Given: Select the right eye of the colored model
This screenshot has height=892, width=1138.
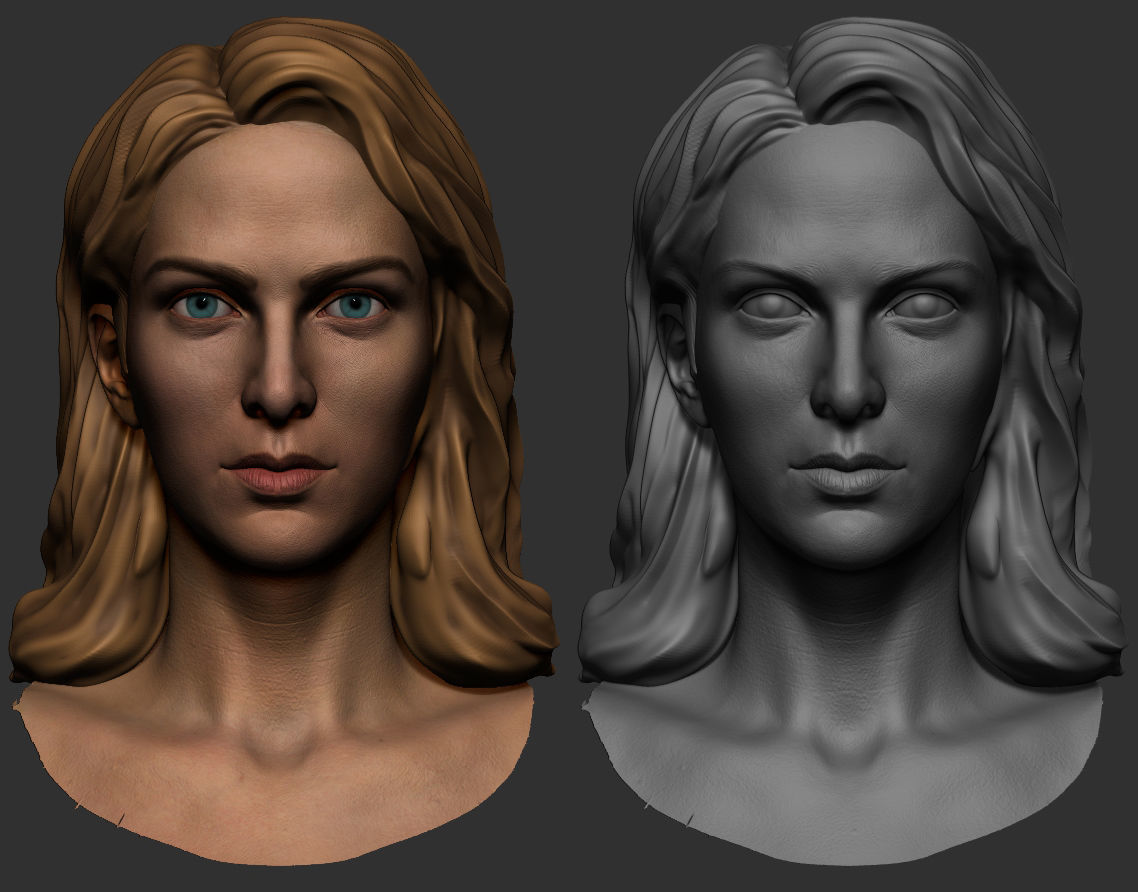Looking at the screenshot, I should click(x=352, y=305).
